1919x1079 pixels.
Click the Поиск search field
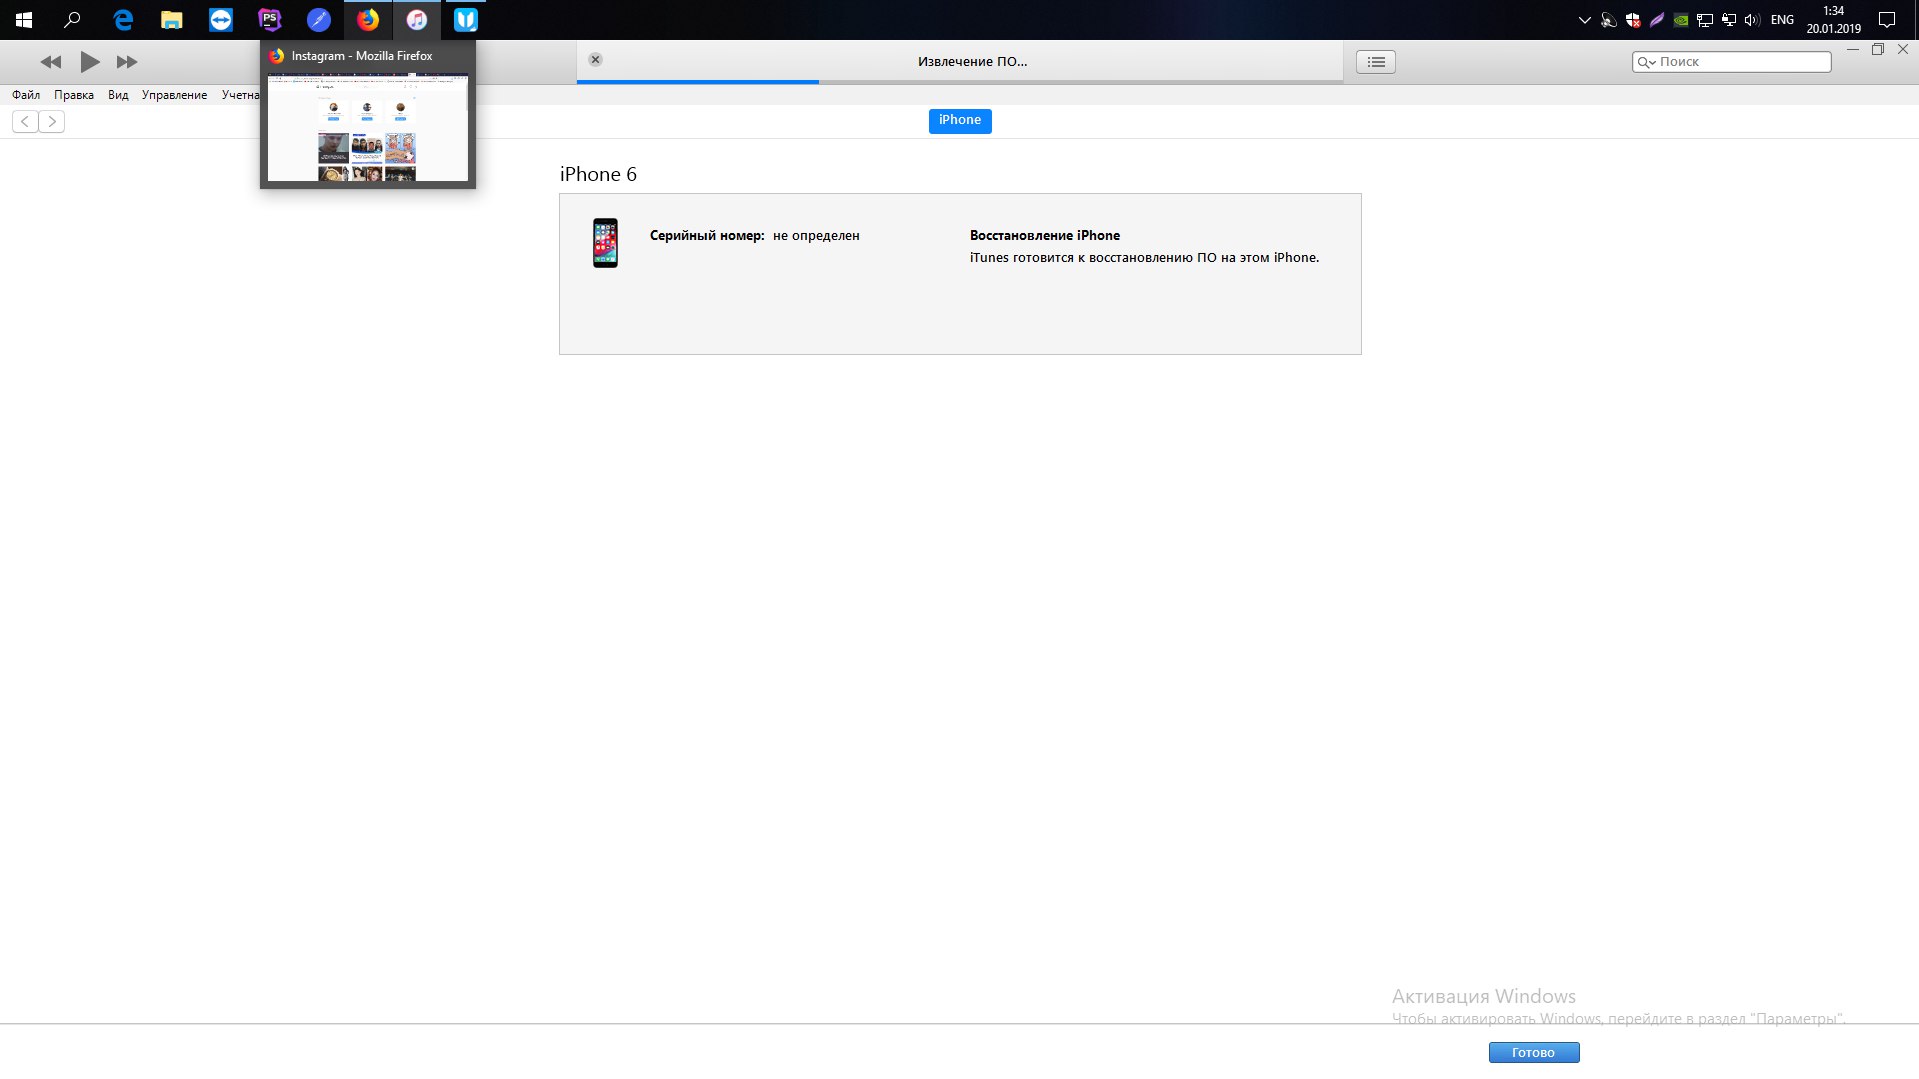click(x=1732, y=62)
